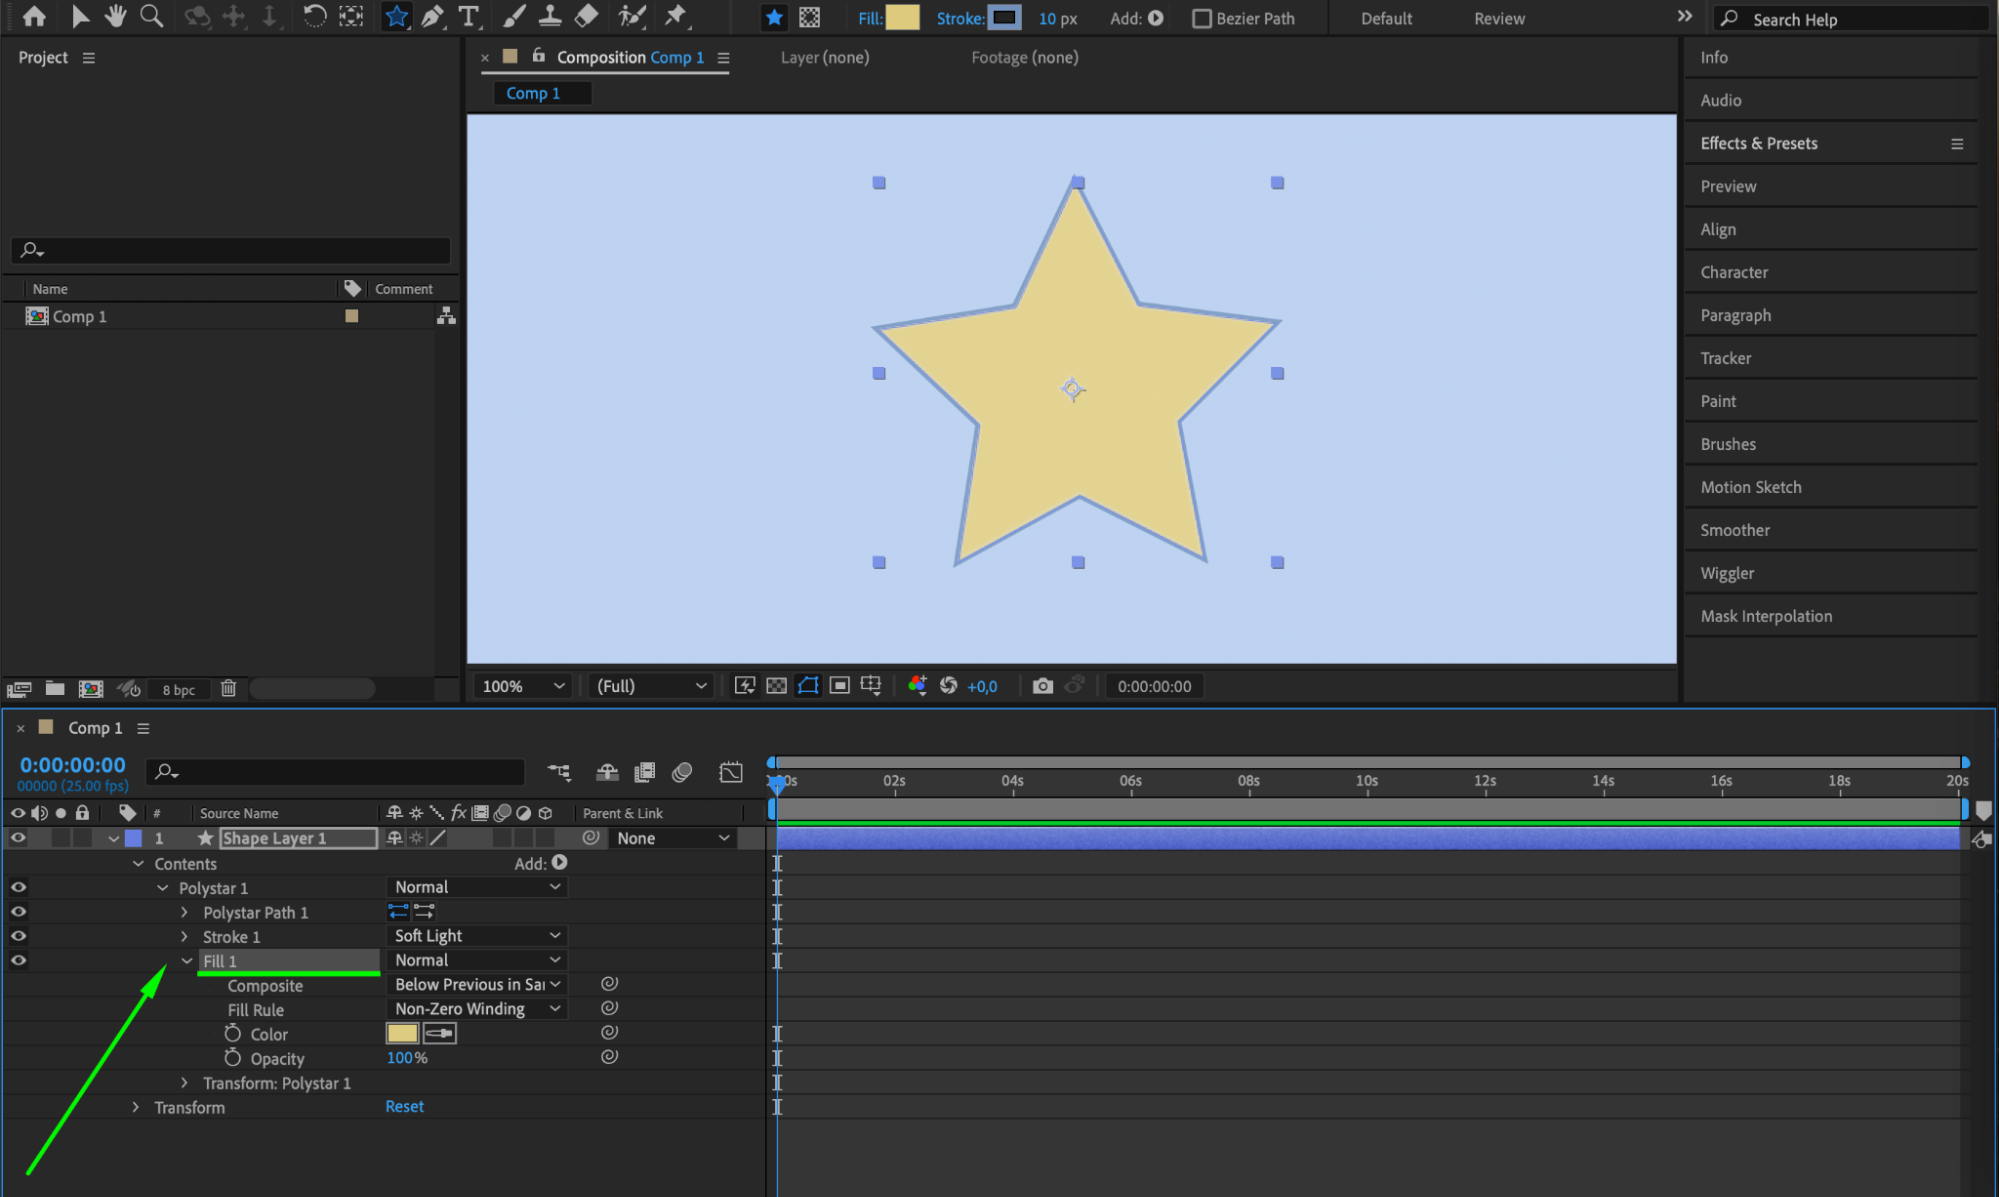This screenshot has width=1999, height=1197.
Task: Select the Puppet Pin tool
Action: (677, 16)
